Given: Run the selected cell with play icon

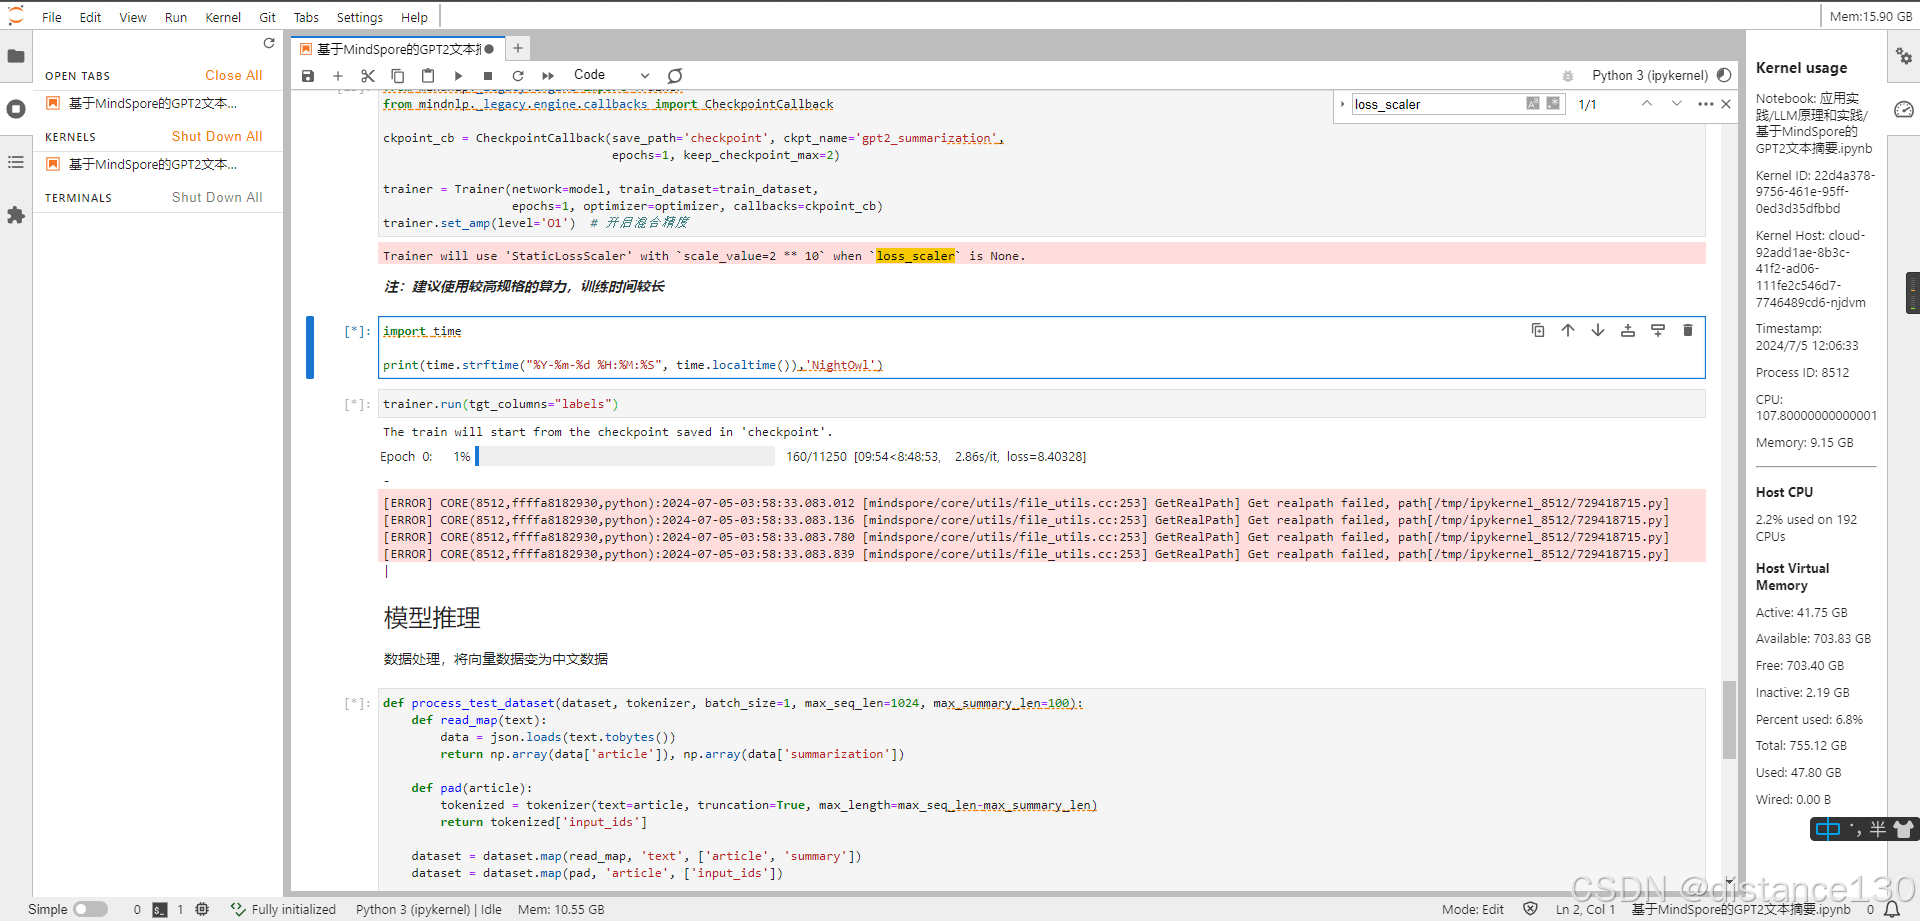Looking at the screenshot, I should coord(458,76).
